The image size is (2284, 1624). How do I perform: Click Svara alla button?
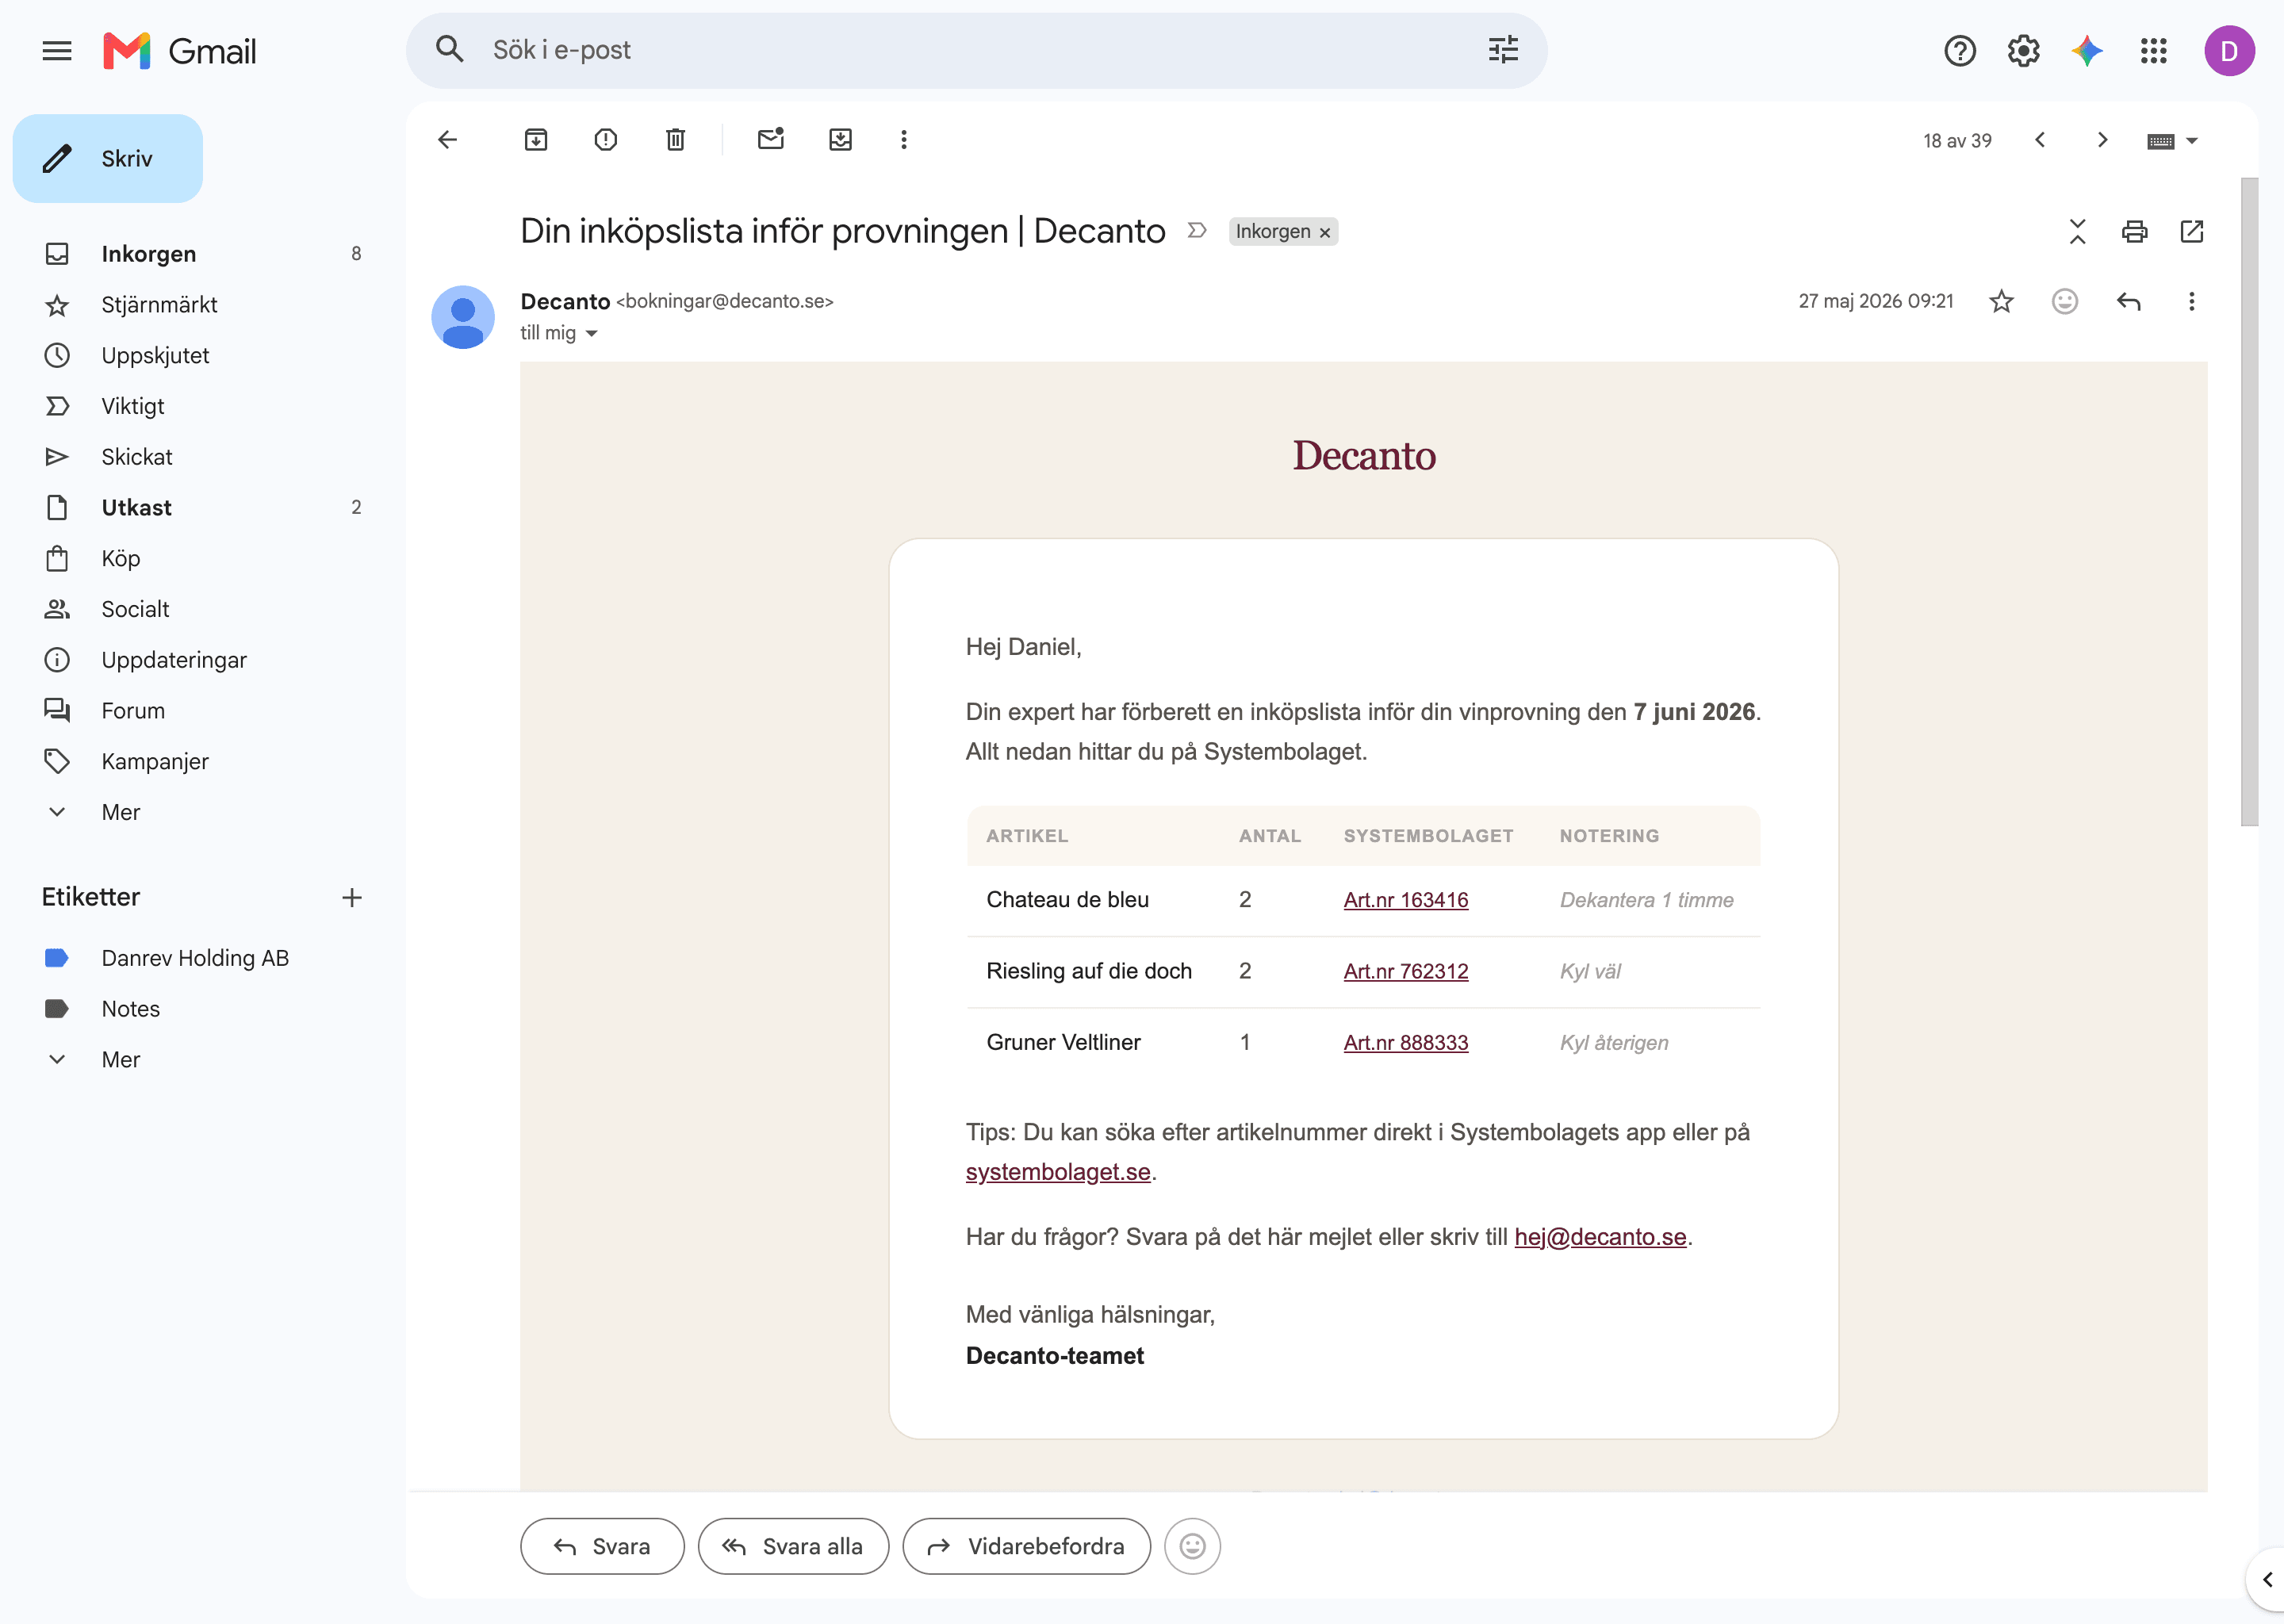pos(793,1546)
